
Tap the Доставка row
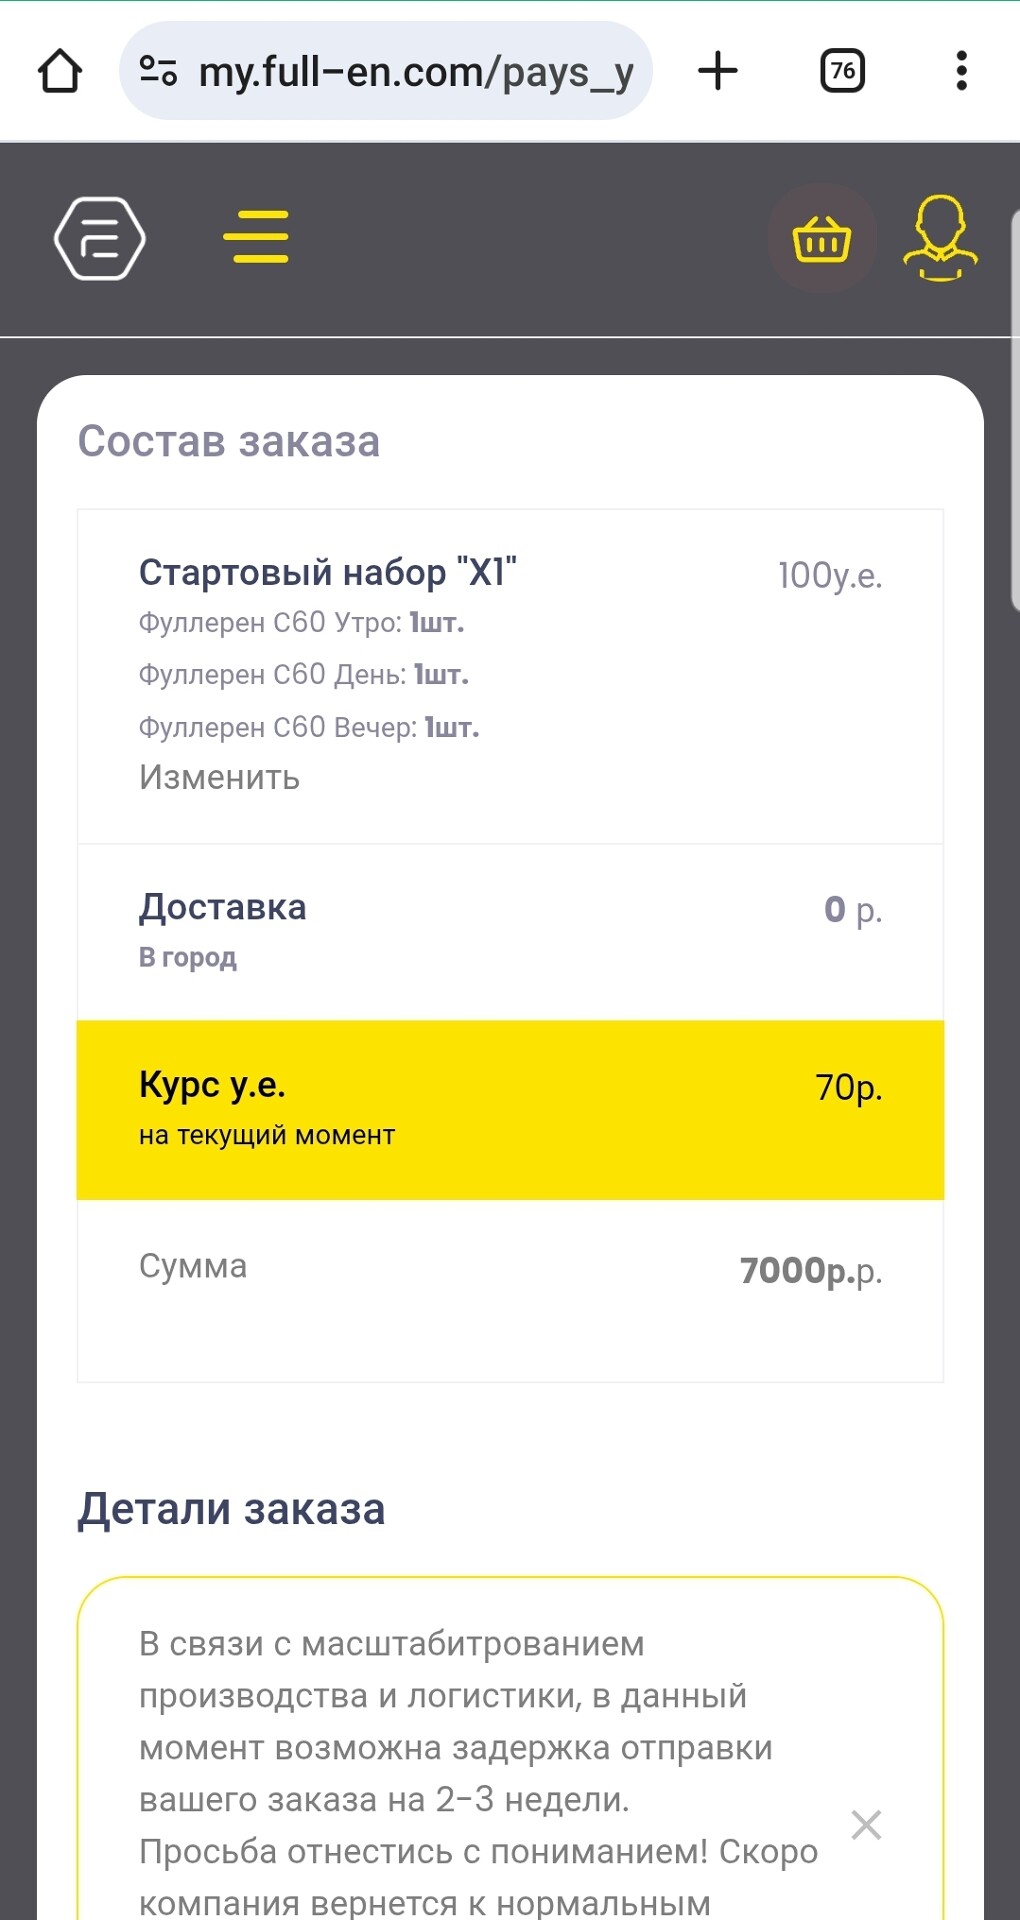510,931
